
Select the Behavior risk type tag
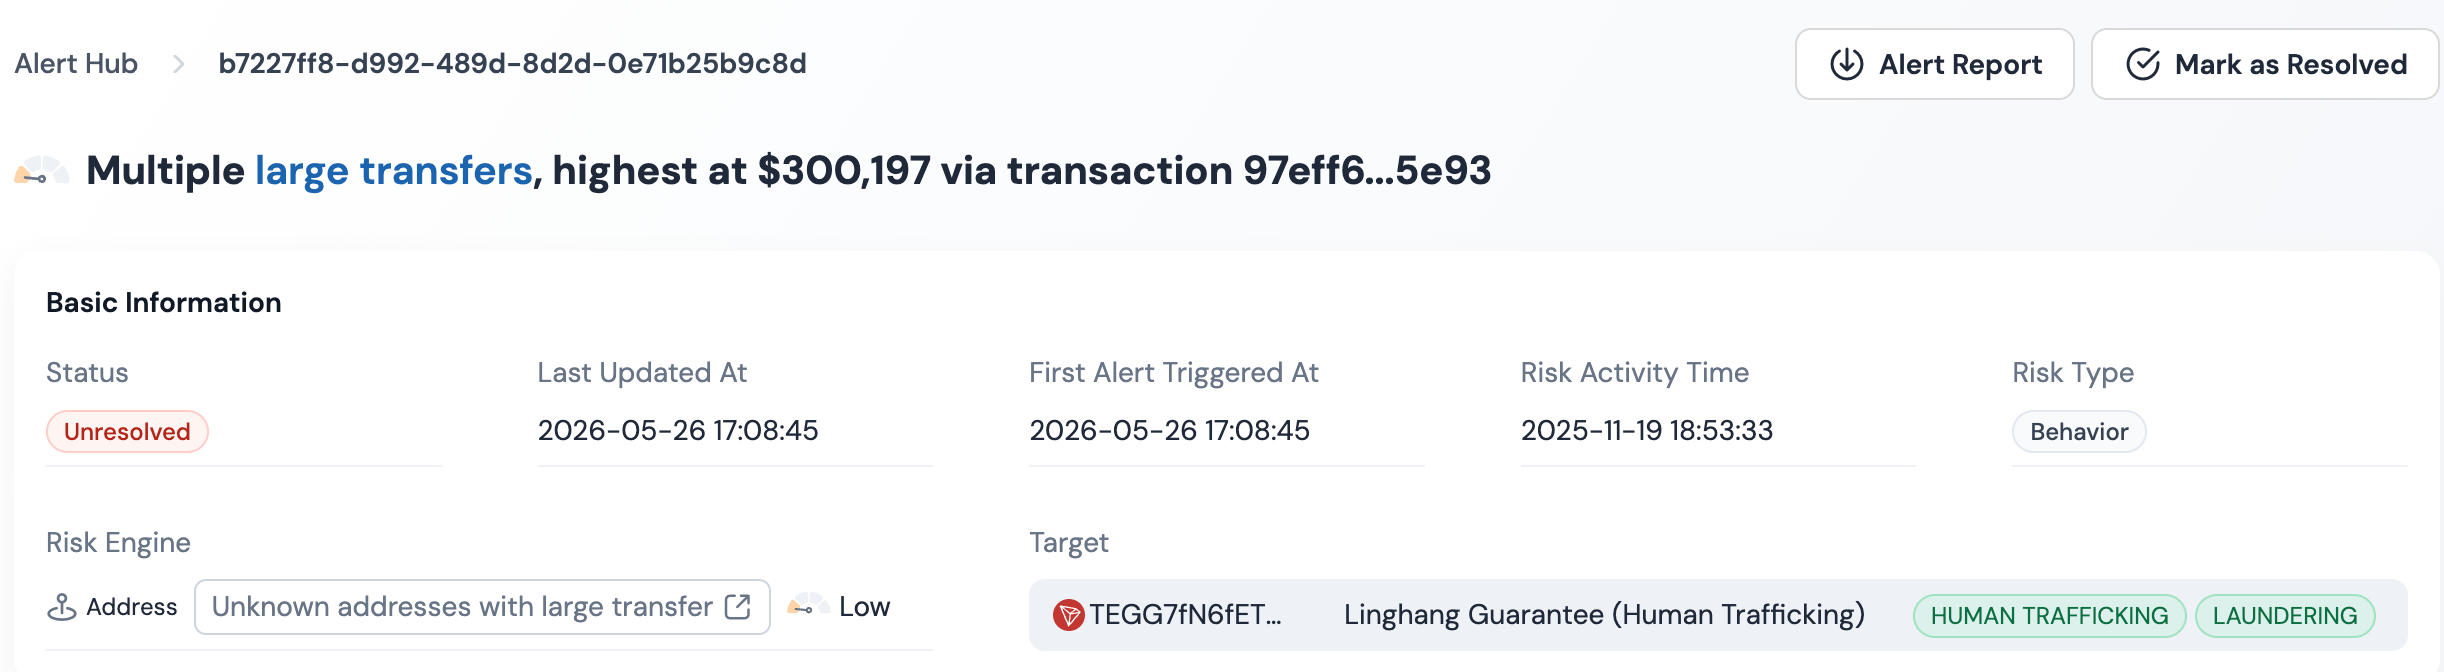(2079, 432)
